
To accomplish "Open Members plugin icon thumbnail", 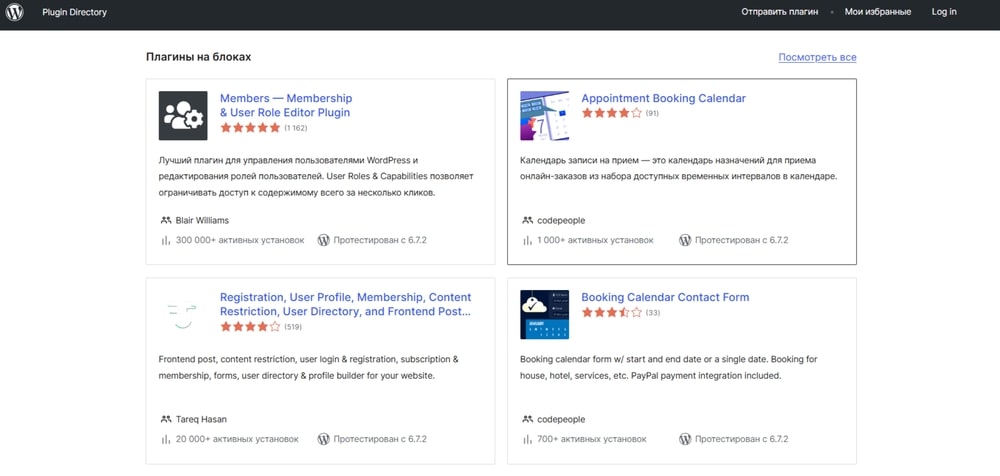I will (x=183, y=115).
